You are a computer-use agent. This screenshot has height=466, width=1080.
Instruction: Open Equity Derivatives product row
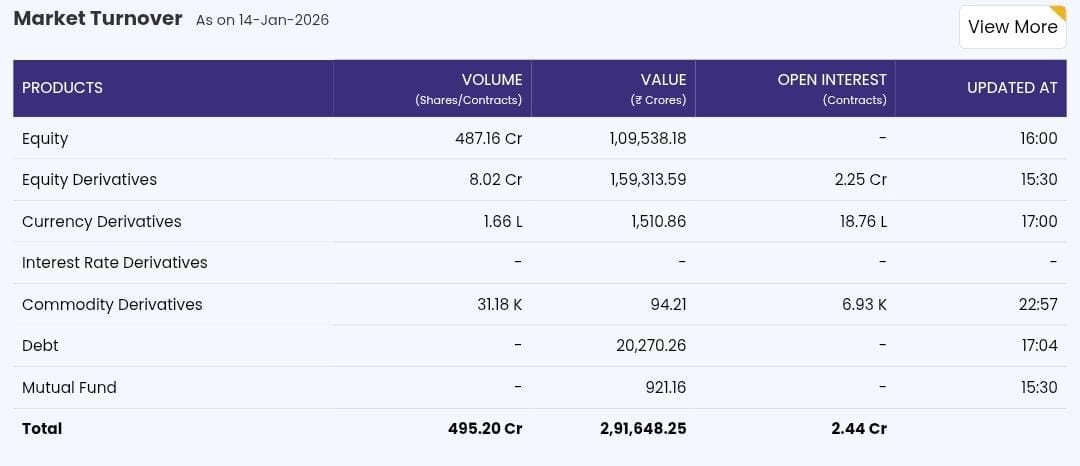(x=89, y=180)
